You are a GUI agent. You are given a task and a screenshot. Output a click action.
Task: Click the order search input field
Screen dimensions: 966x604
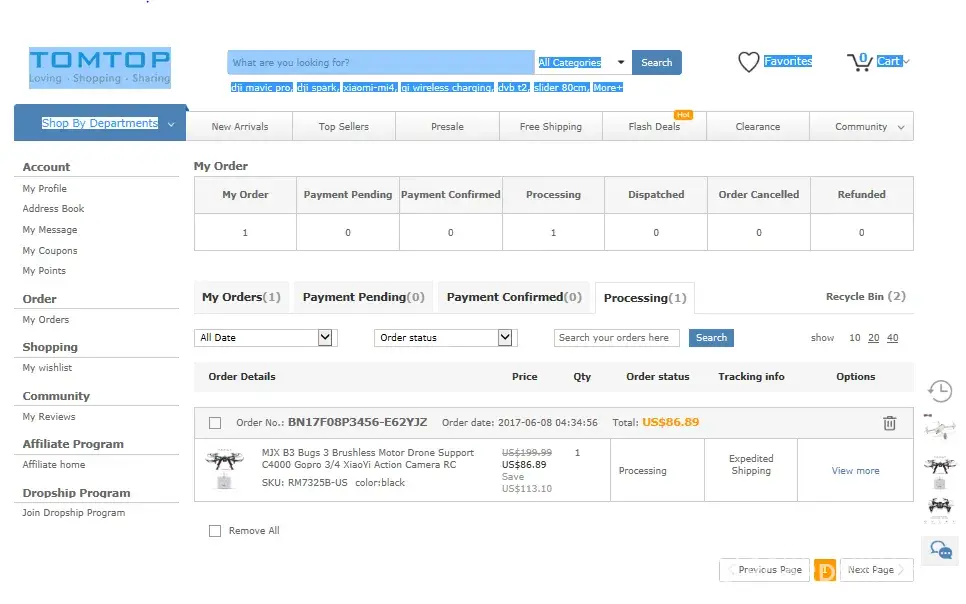point(616,338)
